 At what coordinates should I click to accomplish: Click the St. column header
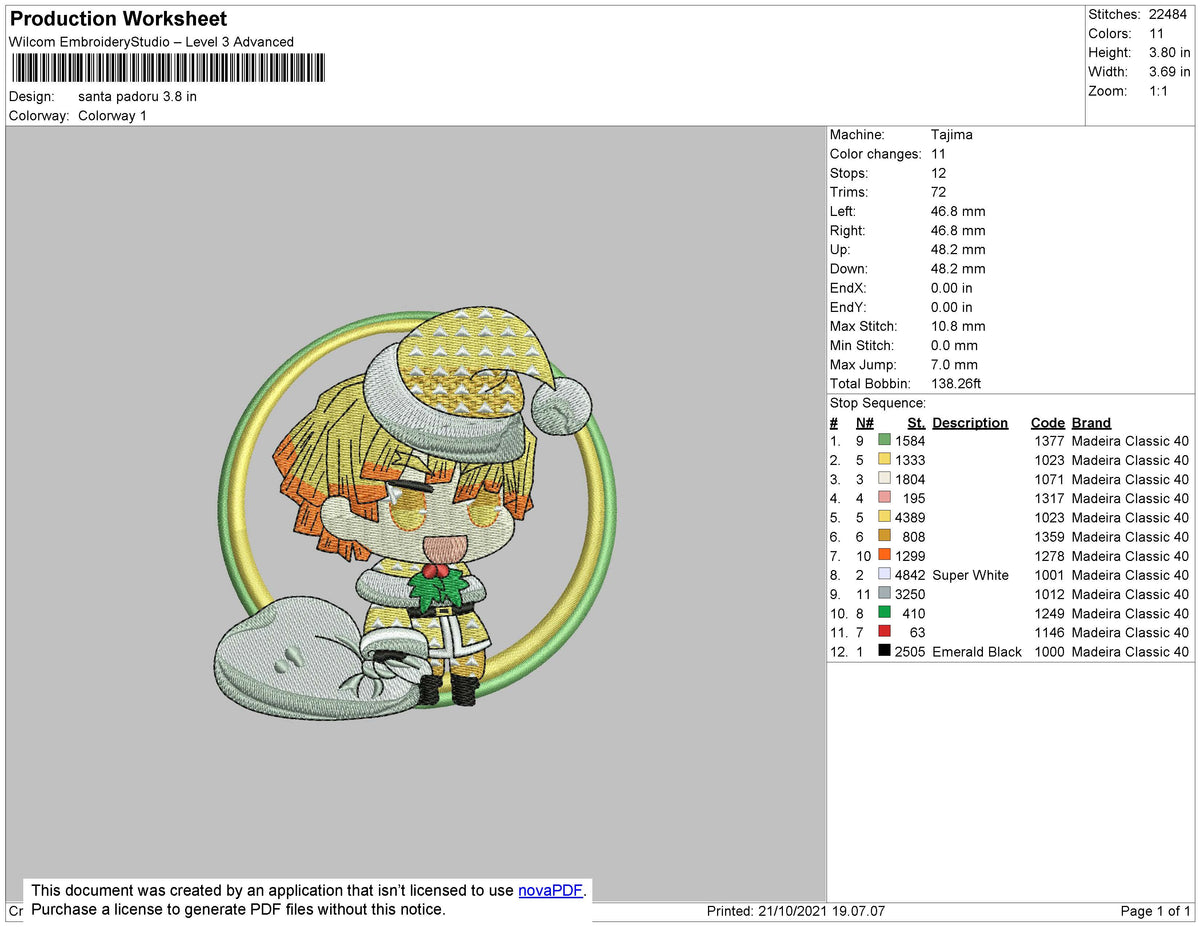tap(915, 422)
